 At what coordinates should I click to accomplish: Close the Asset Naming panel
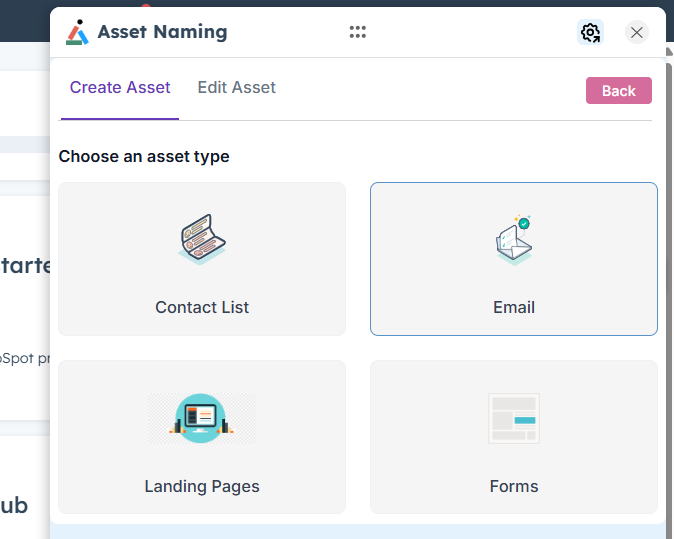pos(637,33)
